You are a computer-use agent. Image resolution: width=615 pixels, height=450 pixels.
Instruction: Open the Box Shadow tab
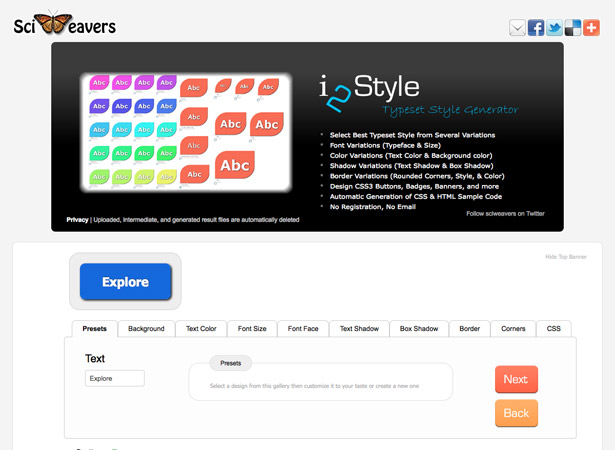419,329
